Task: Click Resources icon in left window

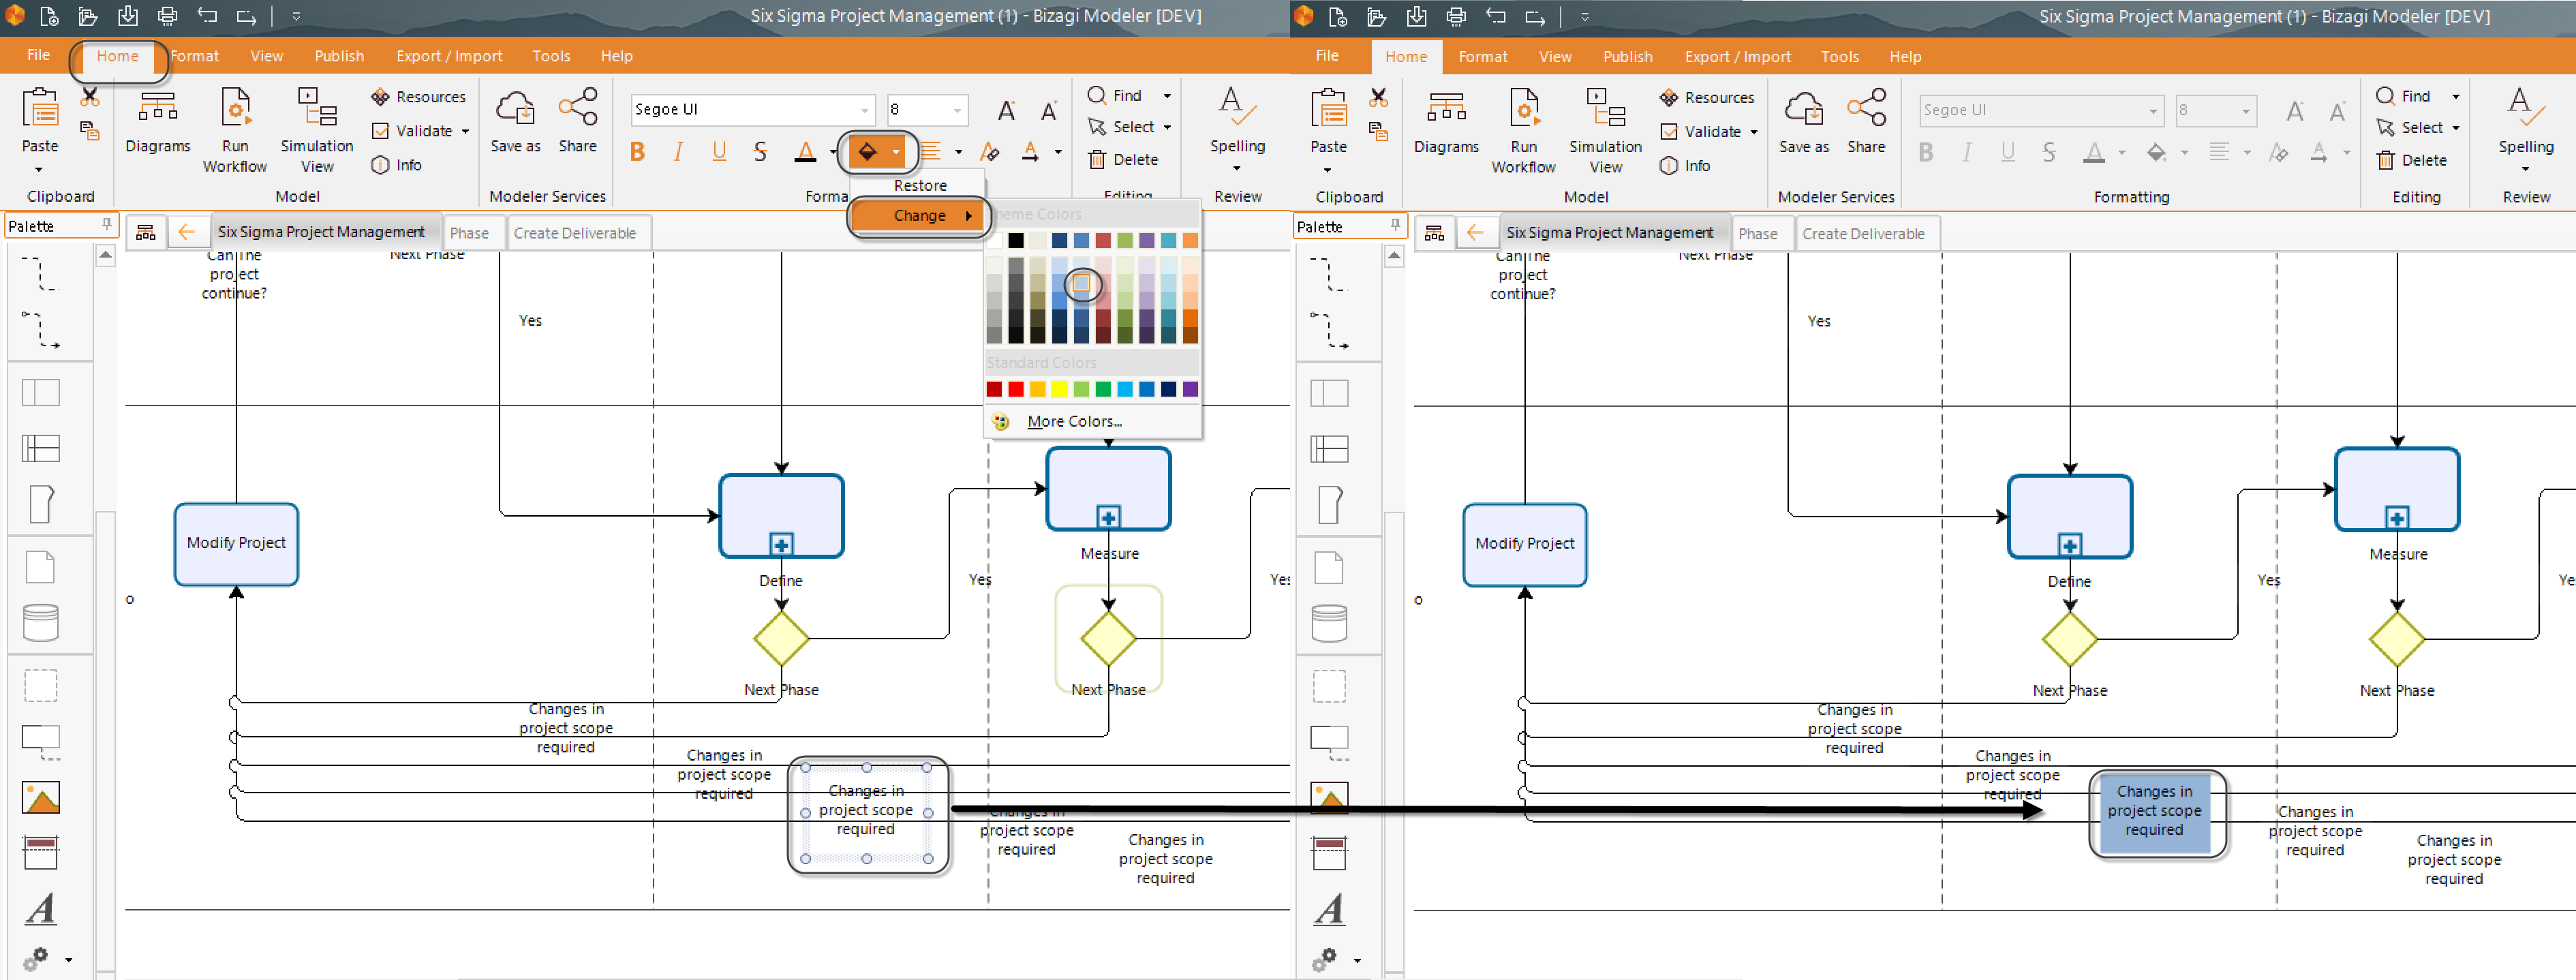Action: 380,97
